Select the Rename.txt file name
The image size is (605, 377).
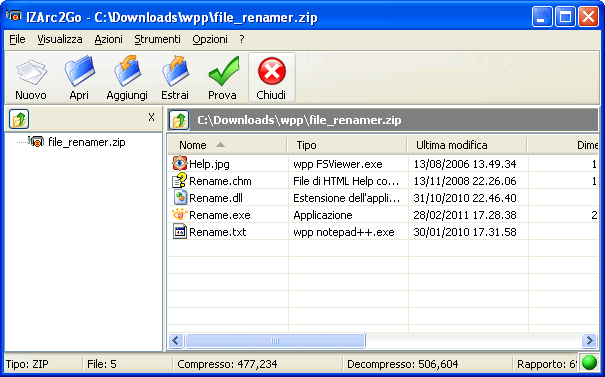(218, 232)
